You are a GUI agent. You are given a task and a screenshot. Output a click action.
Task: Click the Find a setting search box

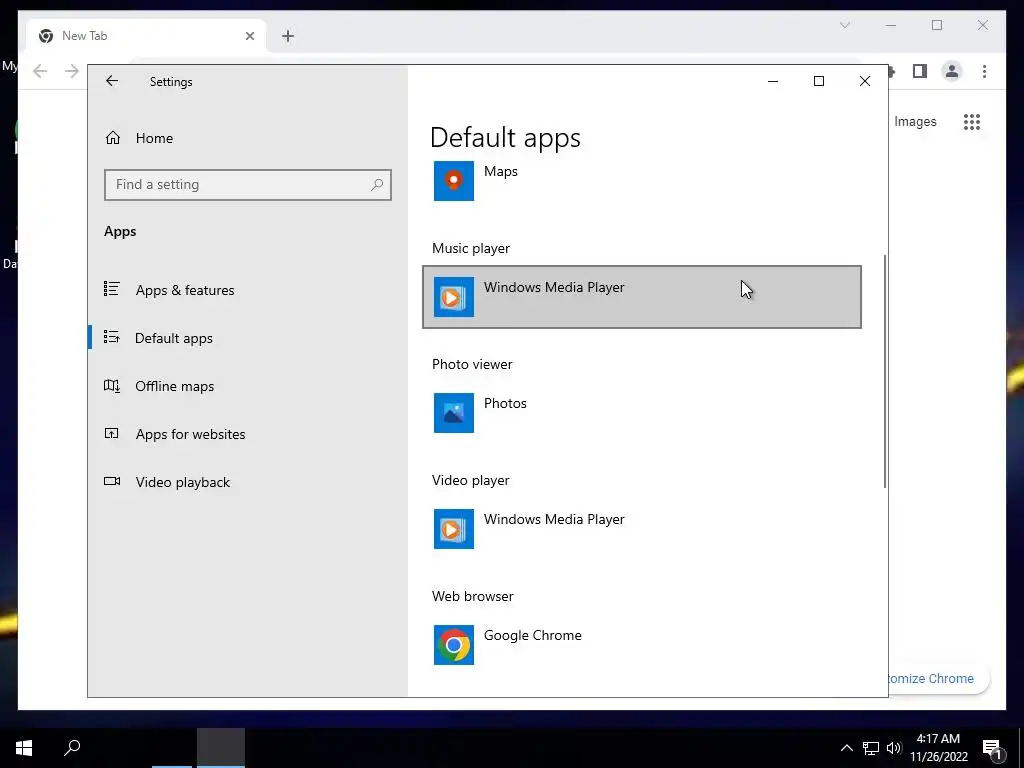(x=248, y=185)
